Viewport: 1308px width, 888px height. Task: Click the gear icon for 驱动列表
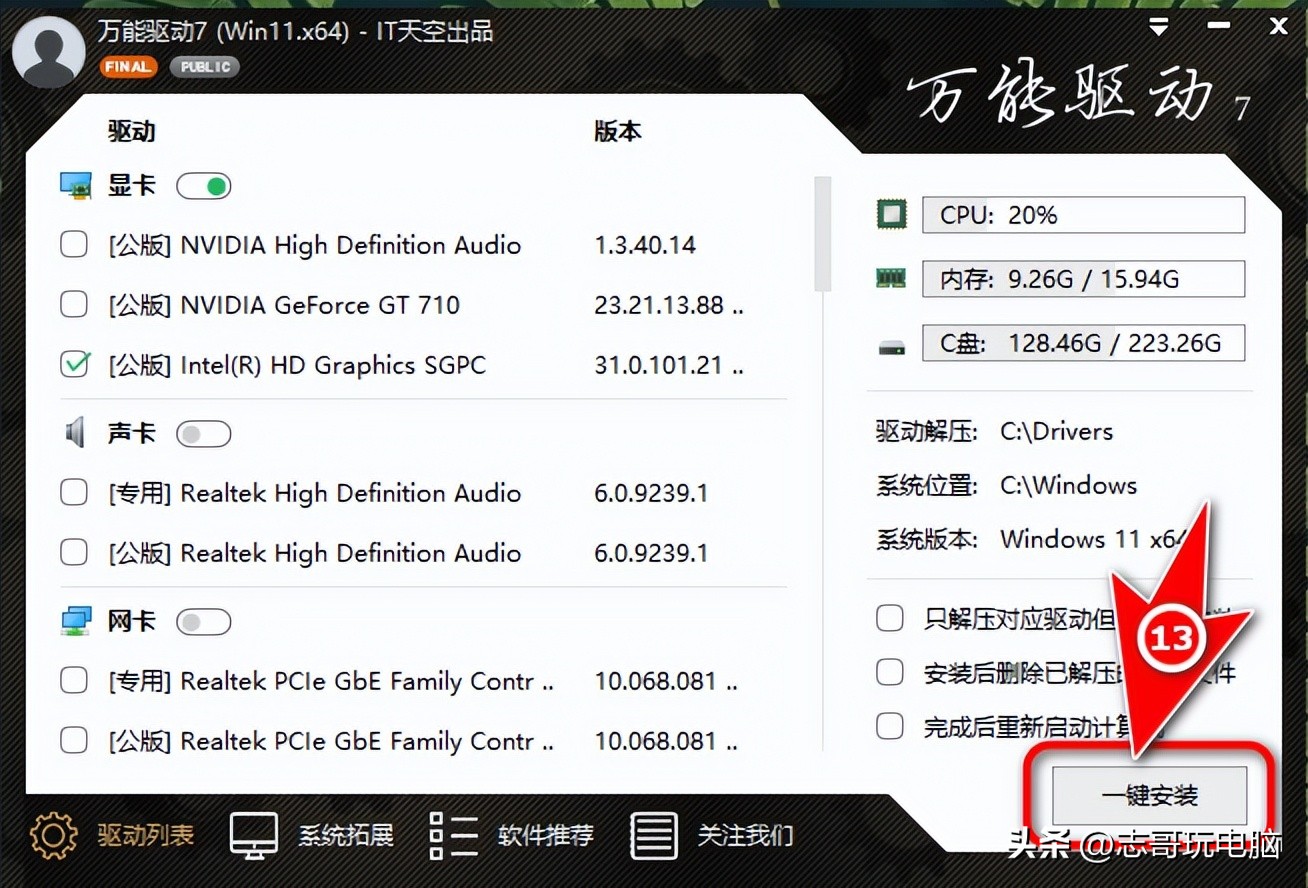[x=54, y=836]
